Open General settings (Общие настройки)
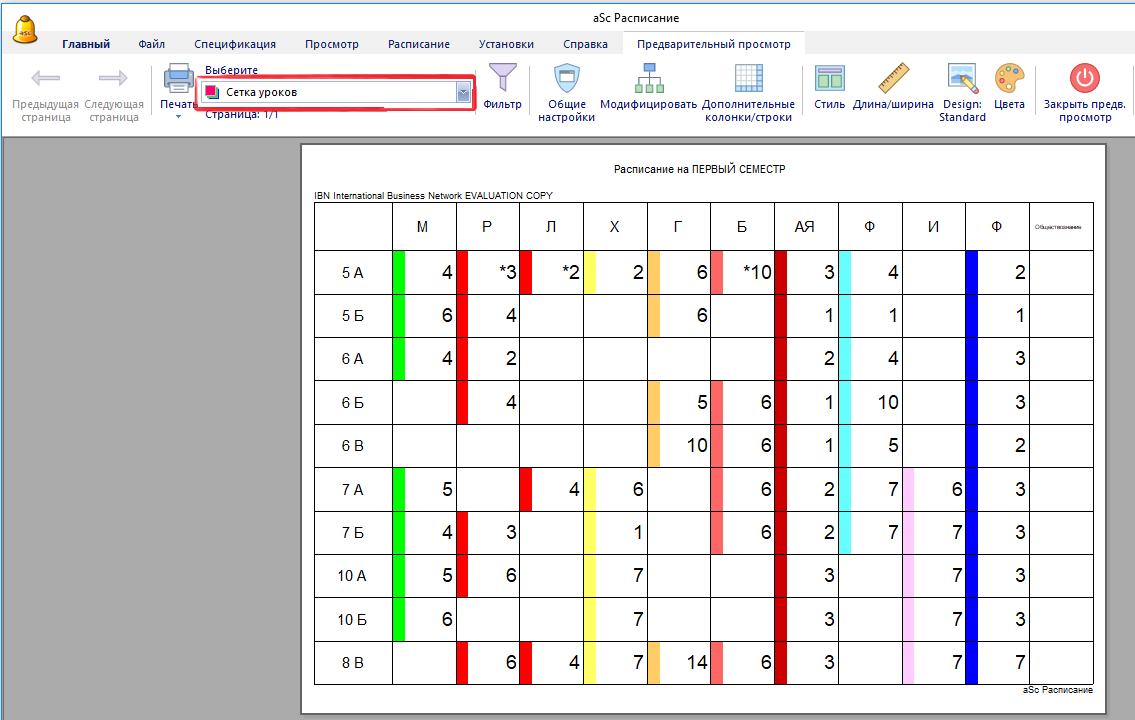Viewport: 1135px width, 720px height. pyautogui.click(x=566, y=79)
